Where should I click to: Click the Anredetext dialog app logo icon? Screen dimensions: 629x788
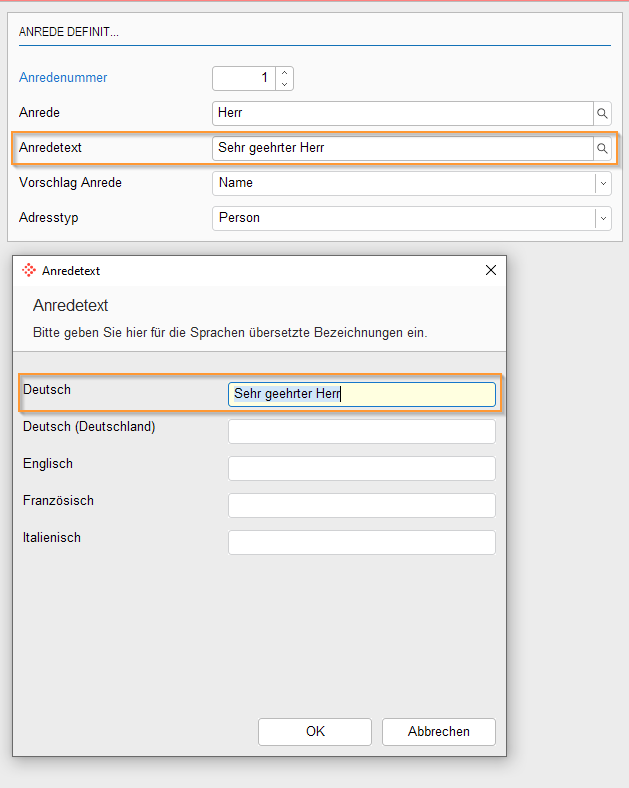[x=29, y=271]
